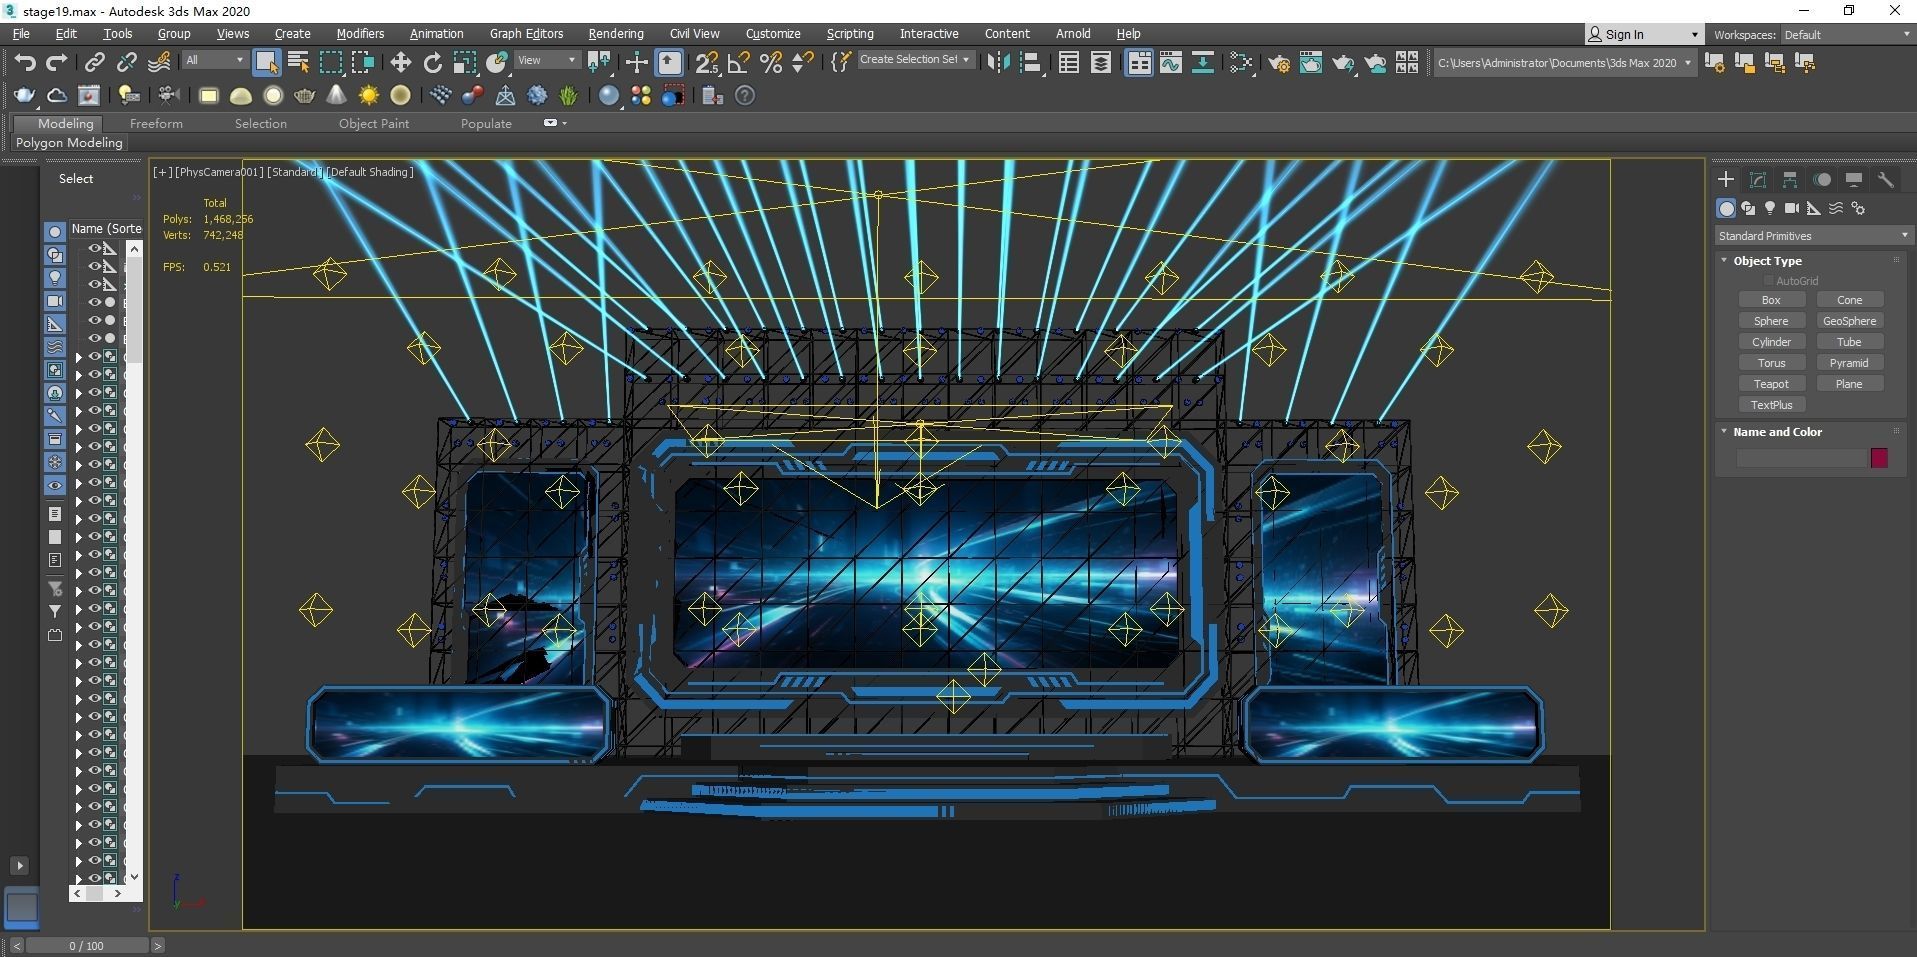Open the project path dropdown

click(x=1564, y=63)
